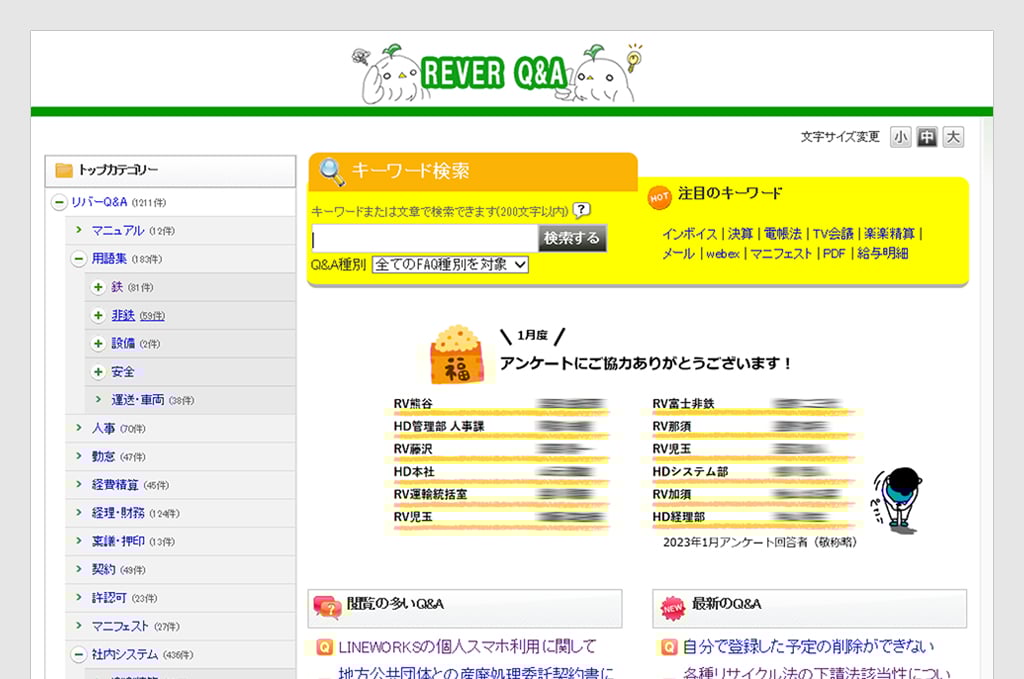
Task: Set font size to small (小)
Action: 901,137
